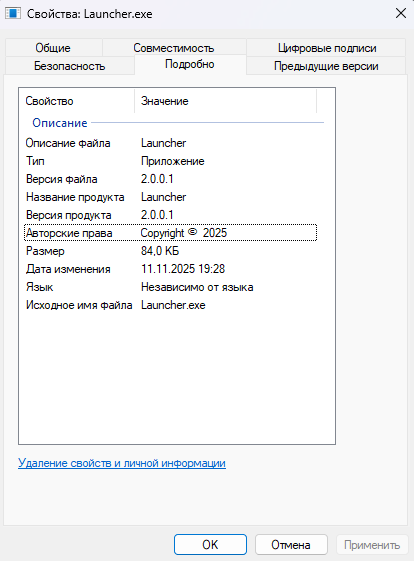Select the Название продукта row
Viewport: 414px width, 561px height.
[171, 197]
